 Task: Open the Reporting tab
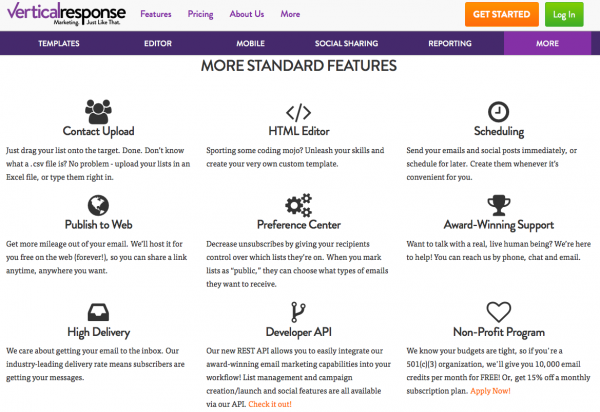coord(450,44)
